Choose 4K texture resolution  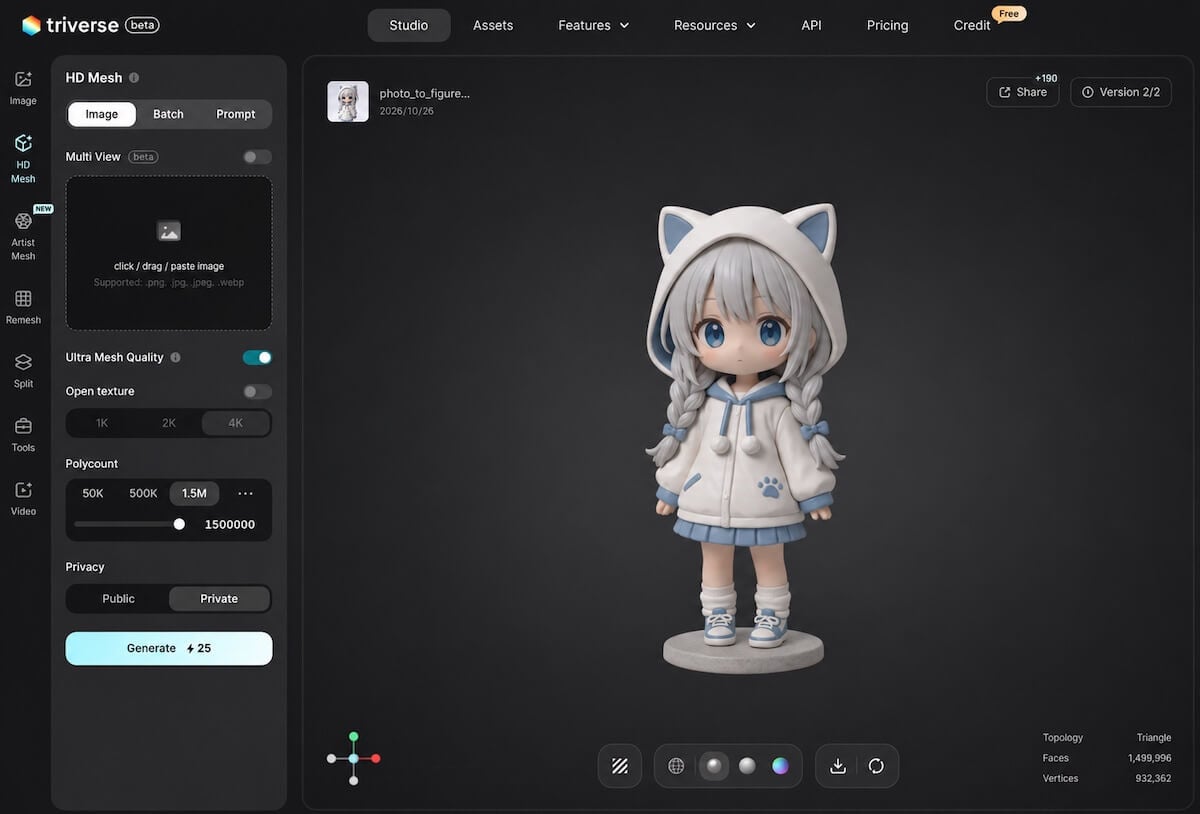236,423
